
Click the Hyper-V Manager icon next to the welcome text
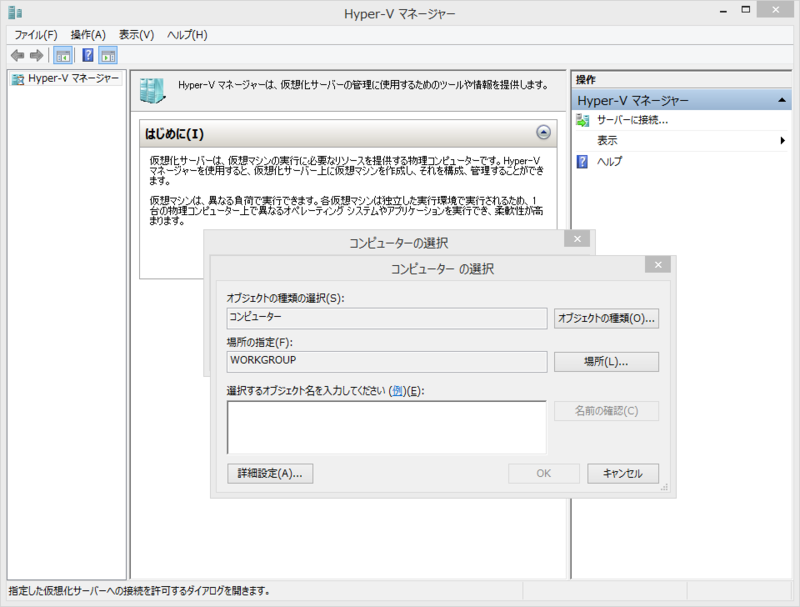tap(155, 87)
